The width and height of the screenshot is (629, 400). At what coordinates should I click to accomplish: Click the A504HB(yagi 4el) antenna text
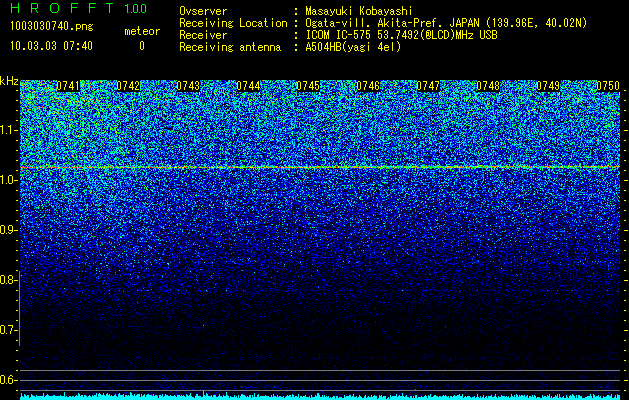point(353,47)
